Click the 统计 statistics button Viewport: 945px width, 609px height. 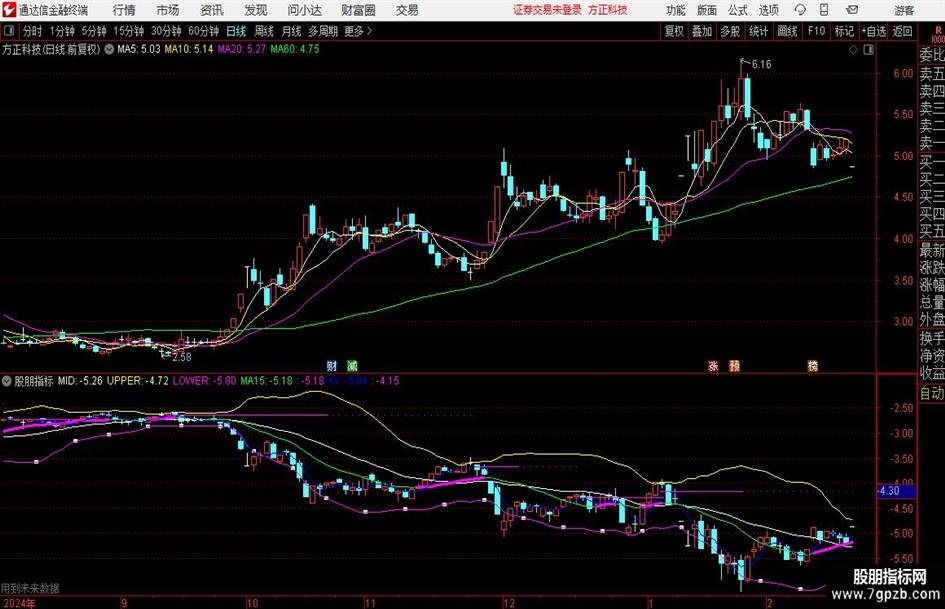click(759, 31)
